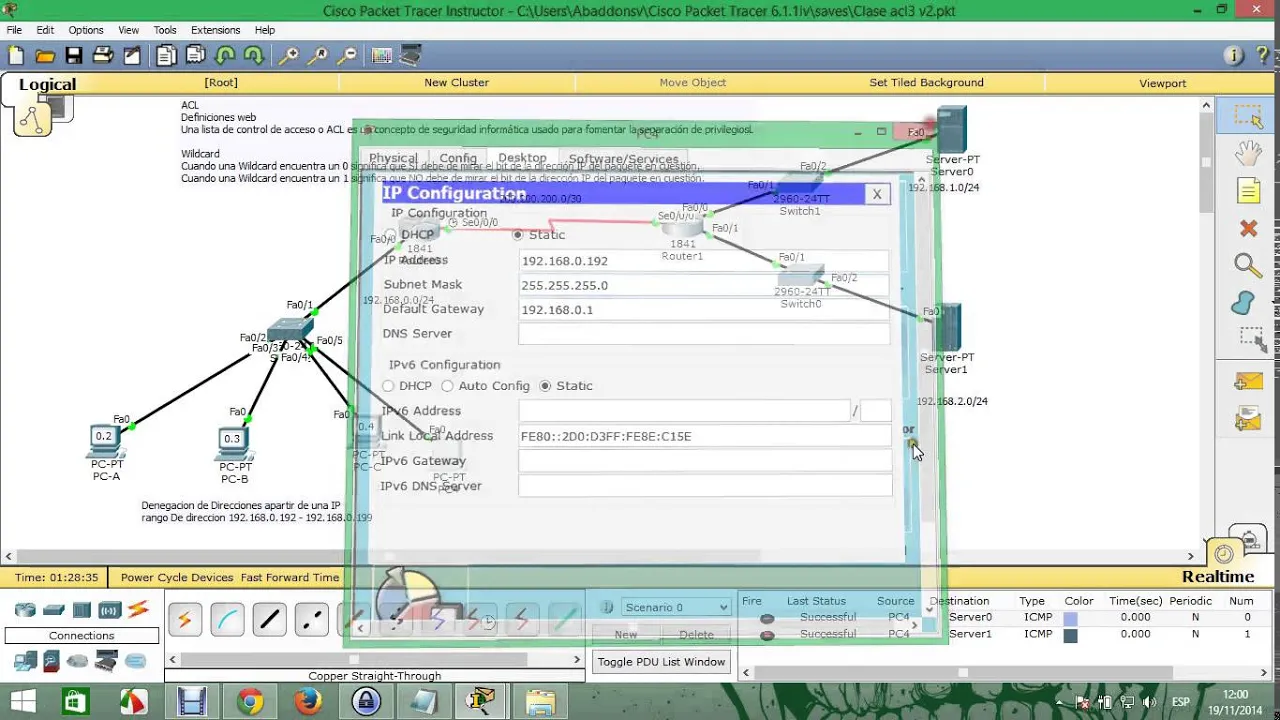Open the Custom Devices Dialog icon
Image resolution: width=1280 pixels, height=720 pixels.
coord(410,56)
